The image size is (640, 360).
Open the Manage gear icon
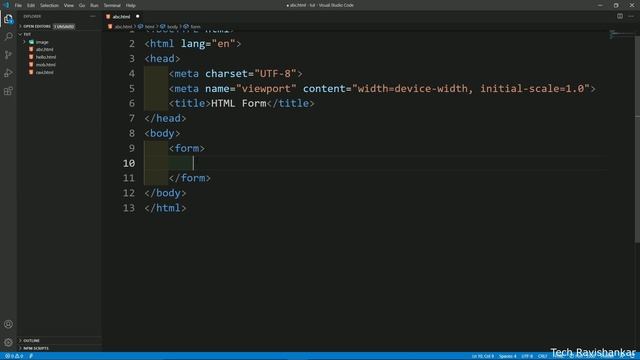[8, 342]
